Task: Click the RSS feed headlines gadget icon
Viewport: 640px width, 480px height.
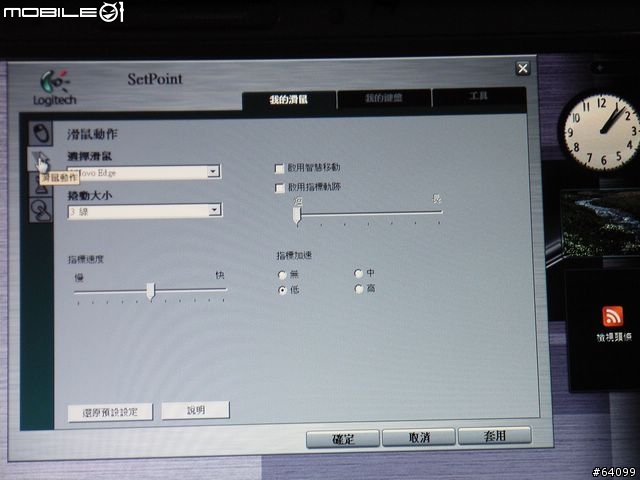Action: click(613, 317)
